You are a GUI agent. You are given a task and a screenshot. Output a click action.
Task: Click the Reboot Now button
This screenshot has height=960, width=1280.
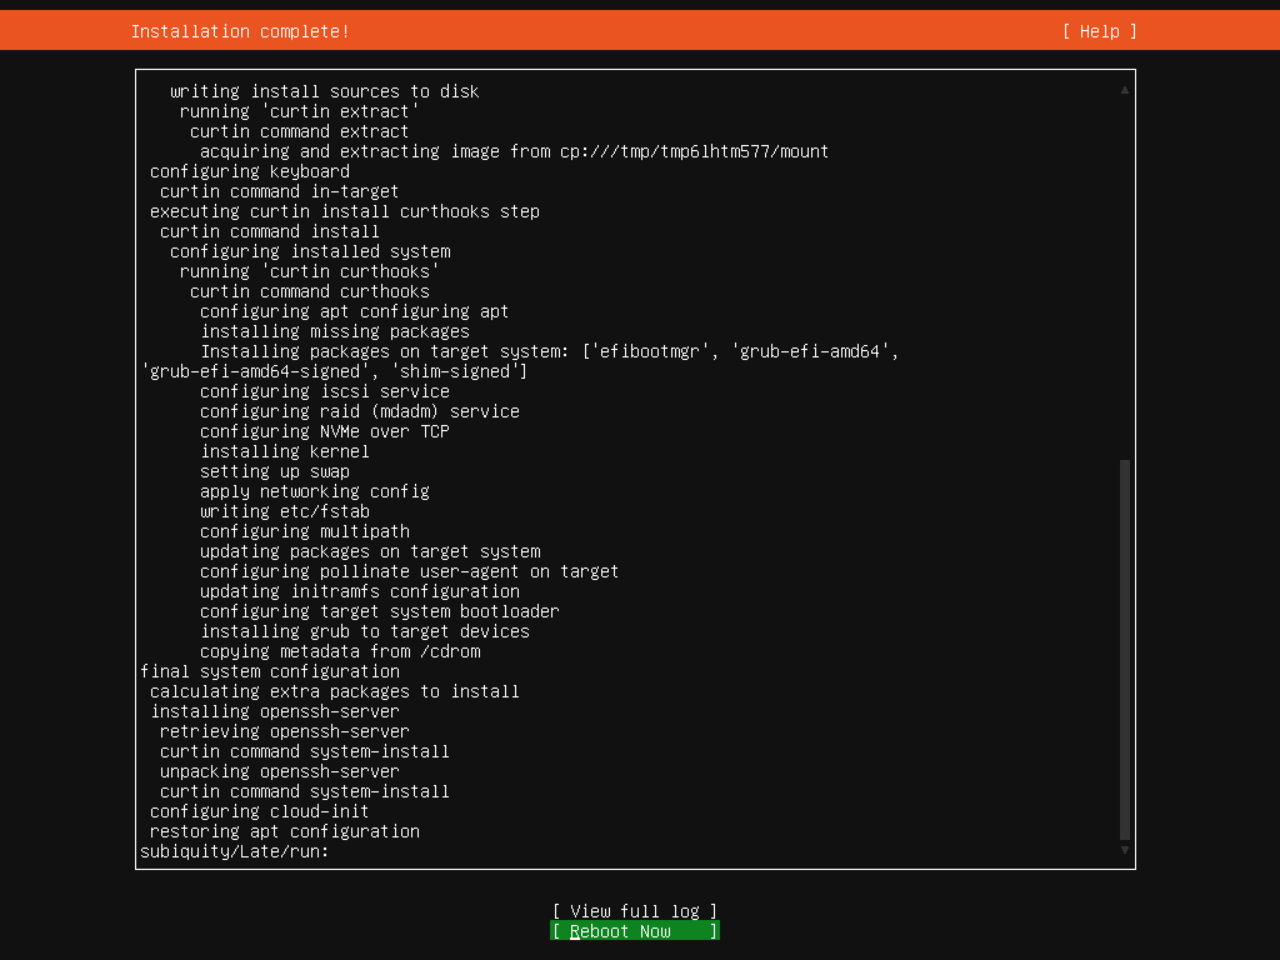[635, 931]
